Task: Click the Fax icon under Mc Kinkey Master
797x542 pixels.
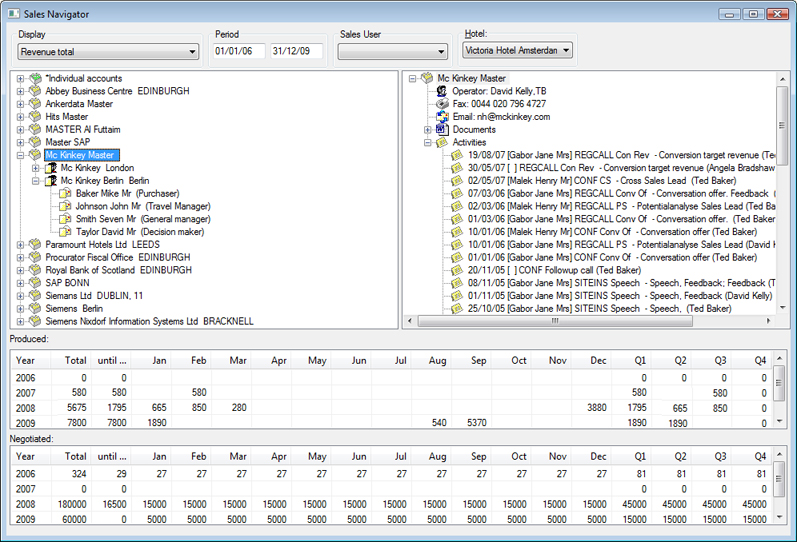Action: tap(442, 104)
